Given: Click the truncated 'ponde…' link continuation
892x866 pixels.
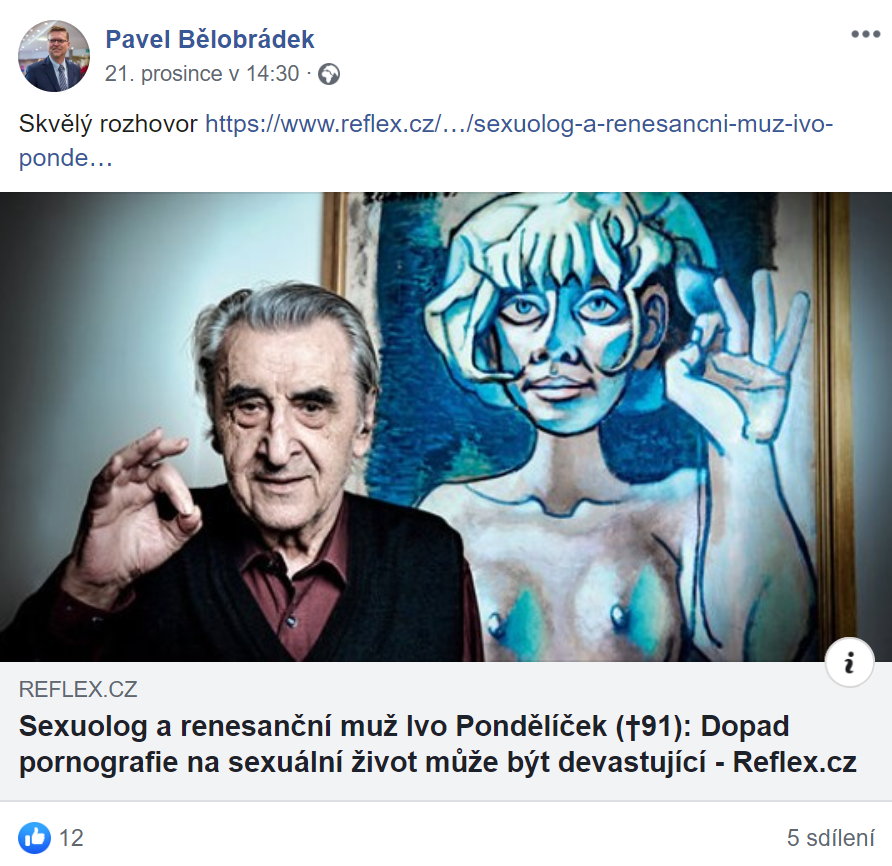Looking at the screenshot, I should [65, 158].
